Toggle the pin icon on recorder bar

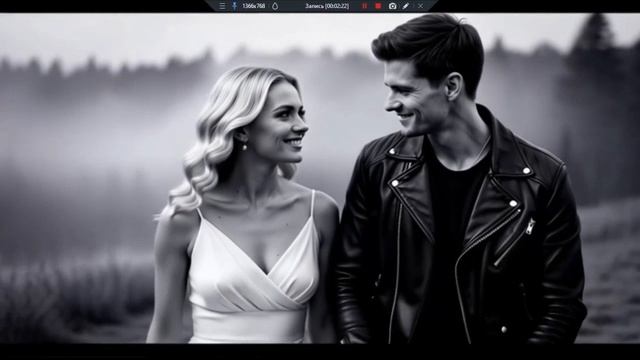coord(234,6)
